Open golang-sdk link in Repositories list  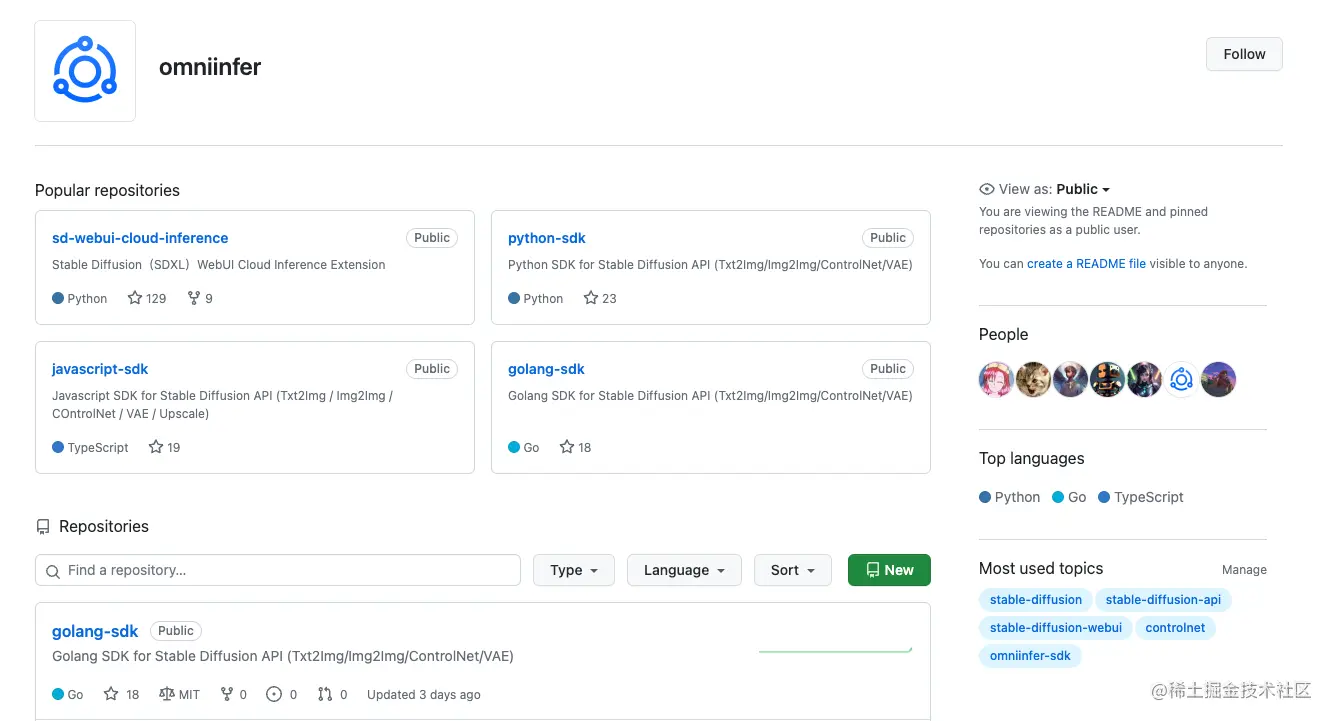coord(95,631)
